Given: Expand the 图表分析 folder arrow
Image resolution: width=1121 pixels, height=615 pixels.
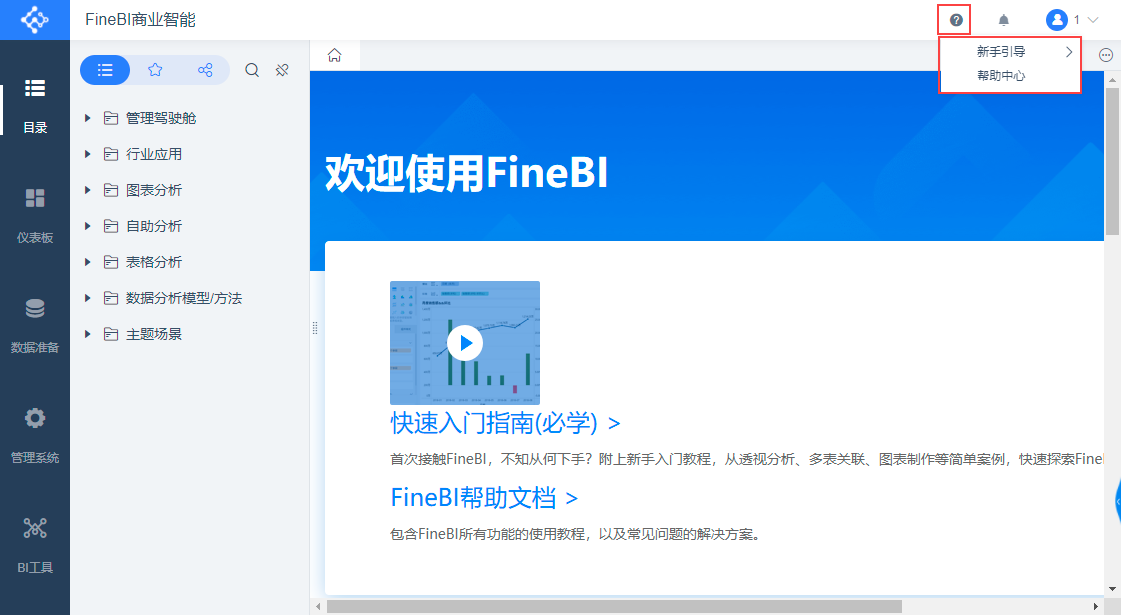Looking at the screenshot, I should point(87,190).
